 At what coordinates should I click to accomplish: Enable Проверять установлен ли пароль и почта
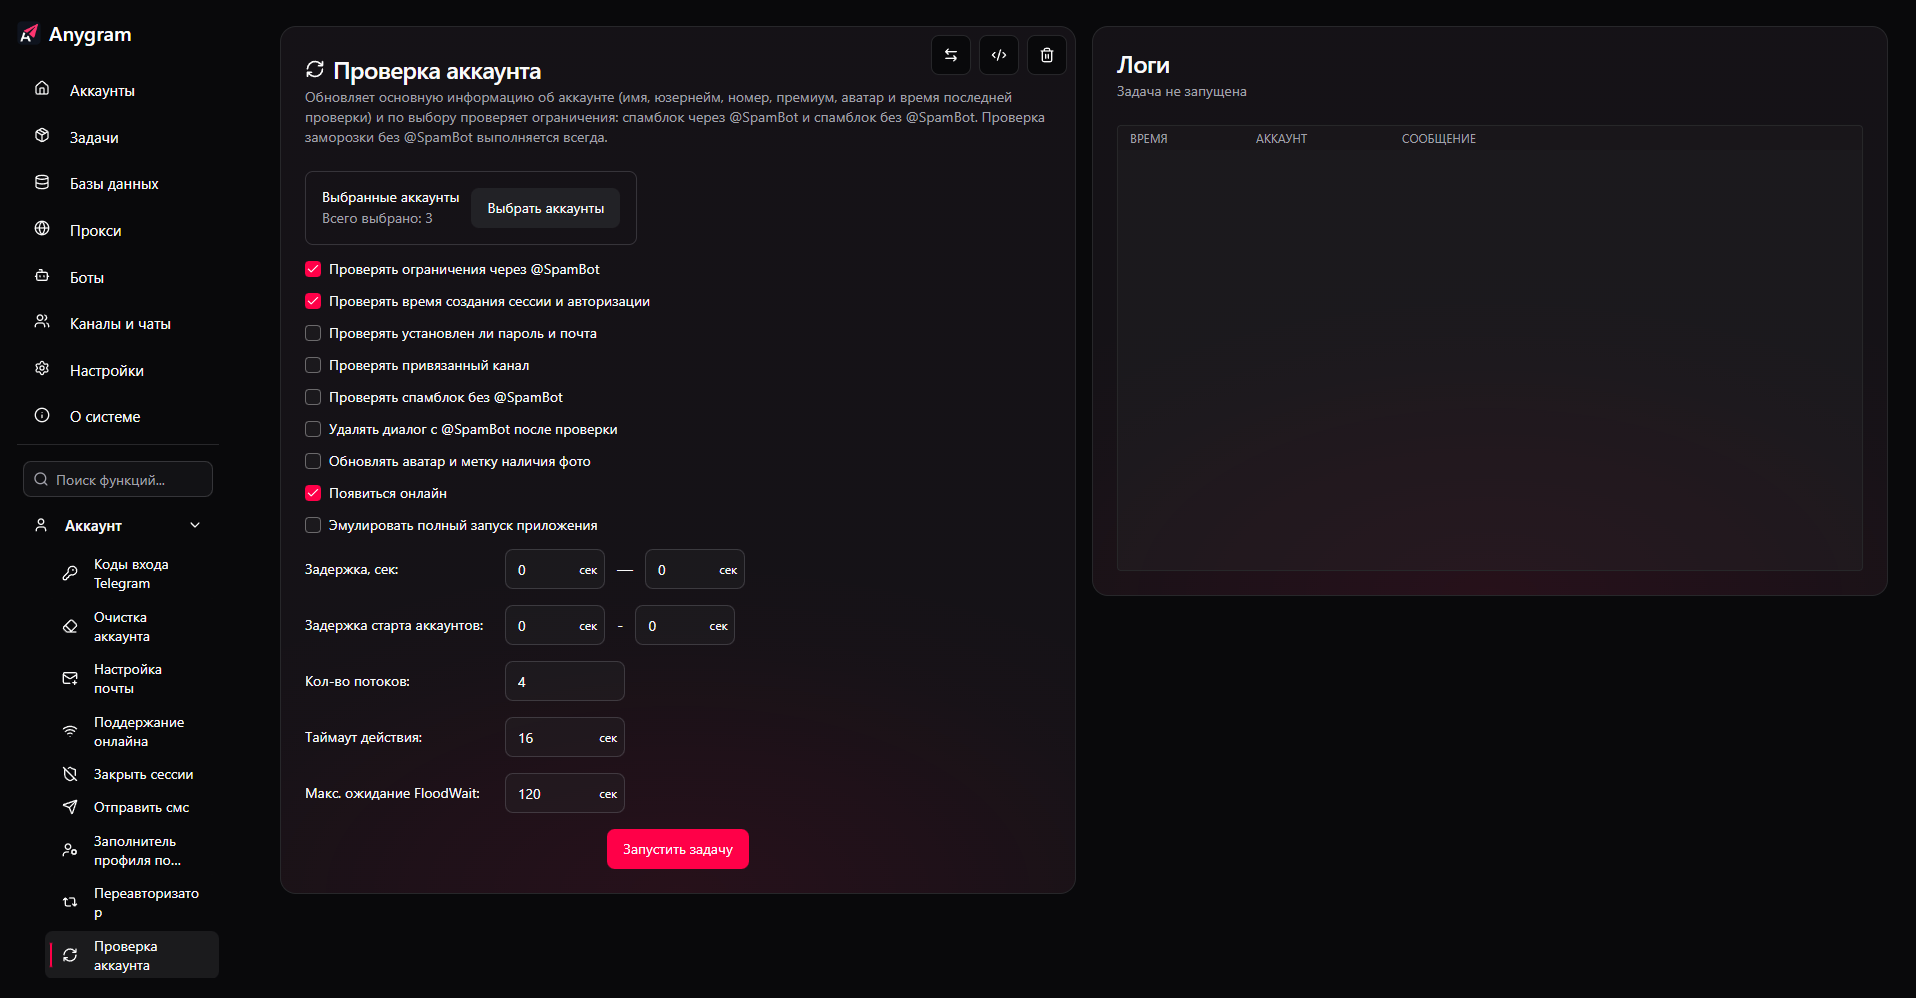point(313,333)
